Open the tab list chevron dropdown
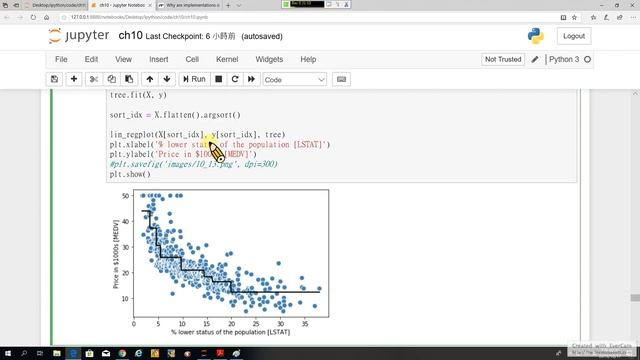This screenshot has width=640, height=360. (239, 5)
